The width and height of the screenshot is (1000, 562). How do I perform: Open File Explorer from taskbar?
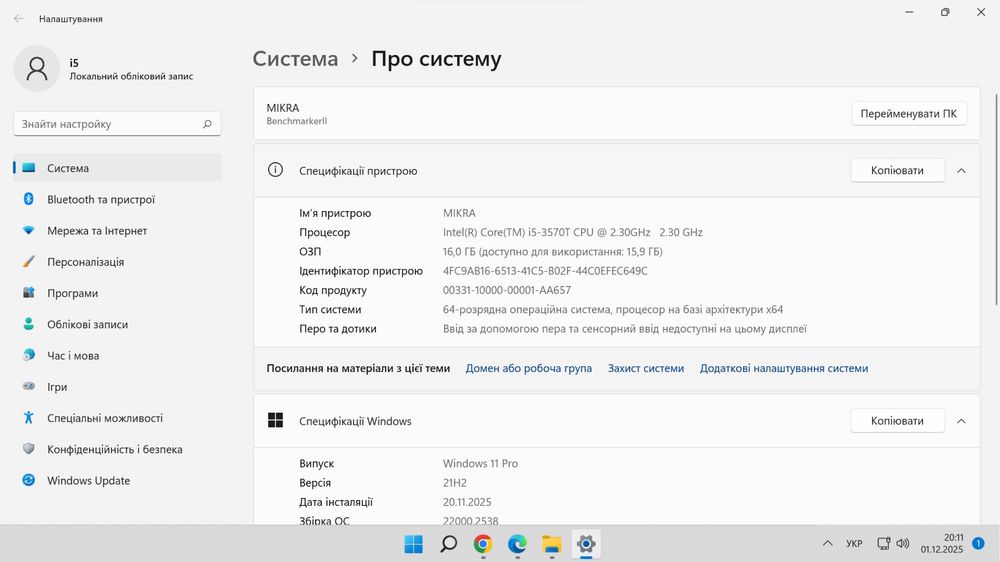552,544
